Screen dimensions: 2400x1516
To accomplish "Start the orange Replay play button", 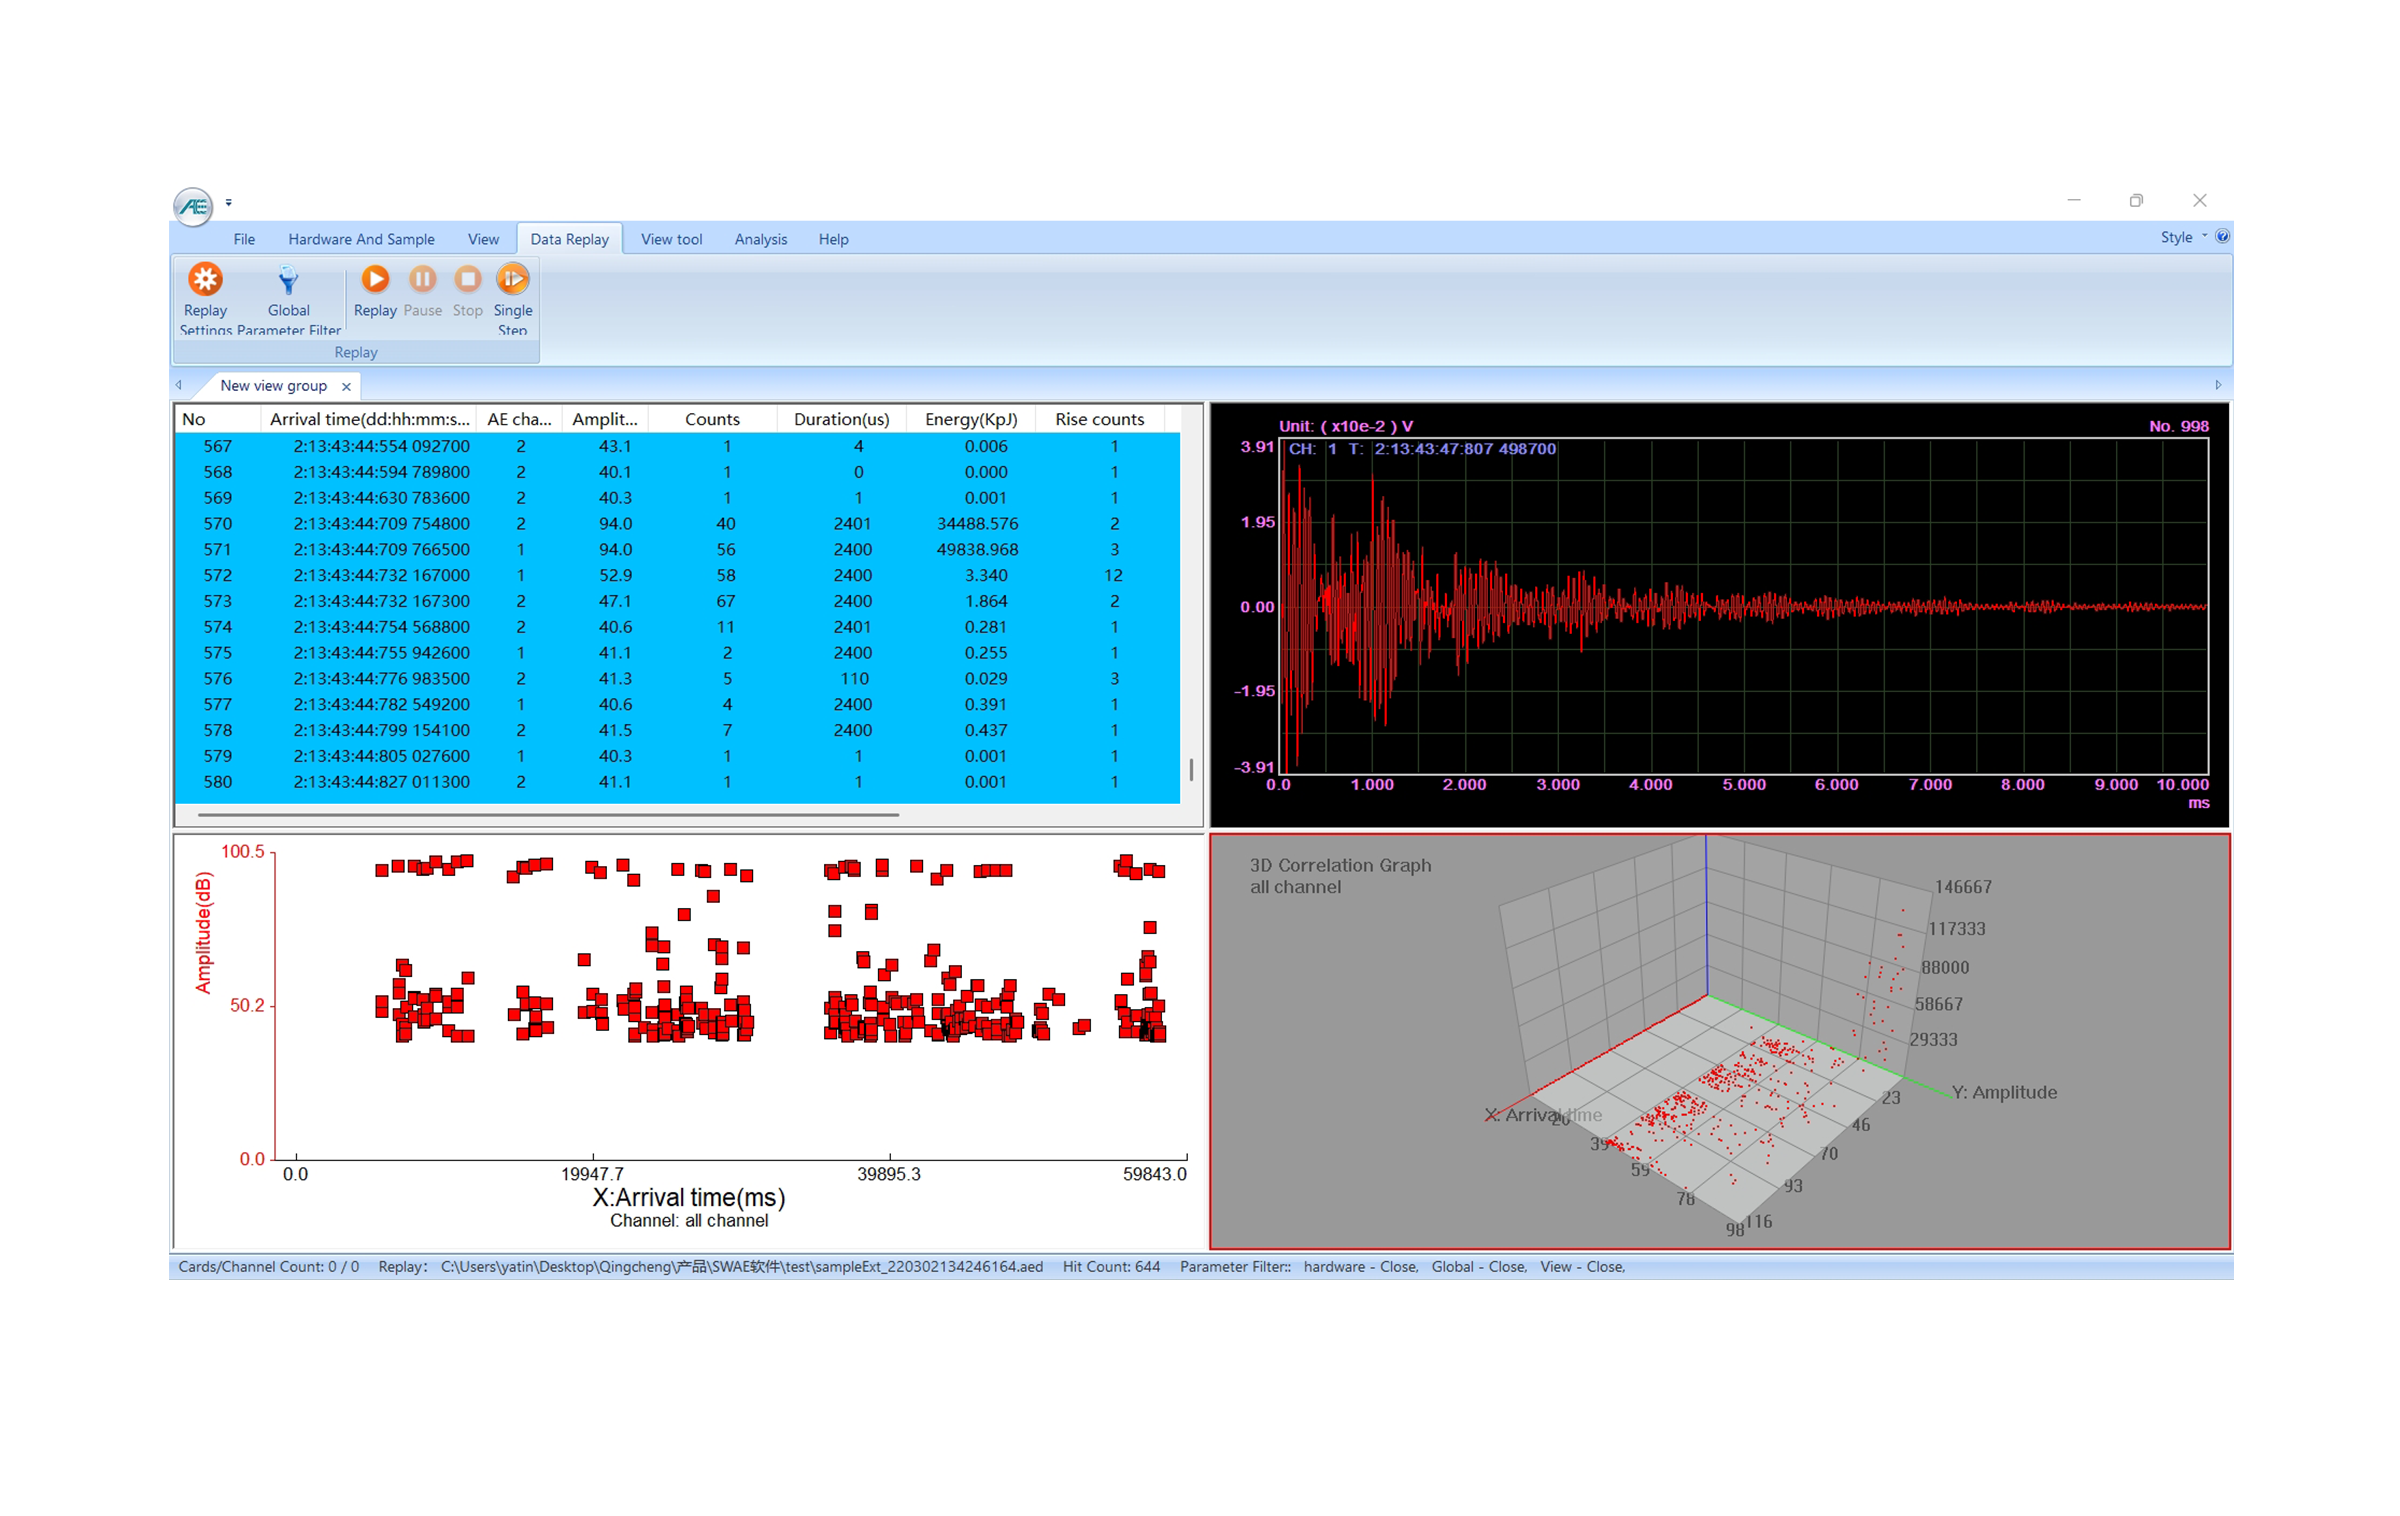I will [375, 280].
